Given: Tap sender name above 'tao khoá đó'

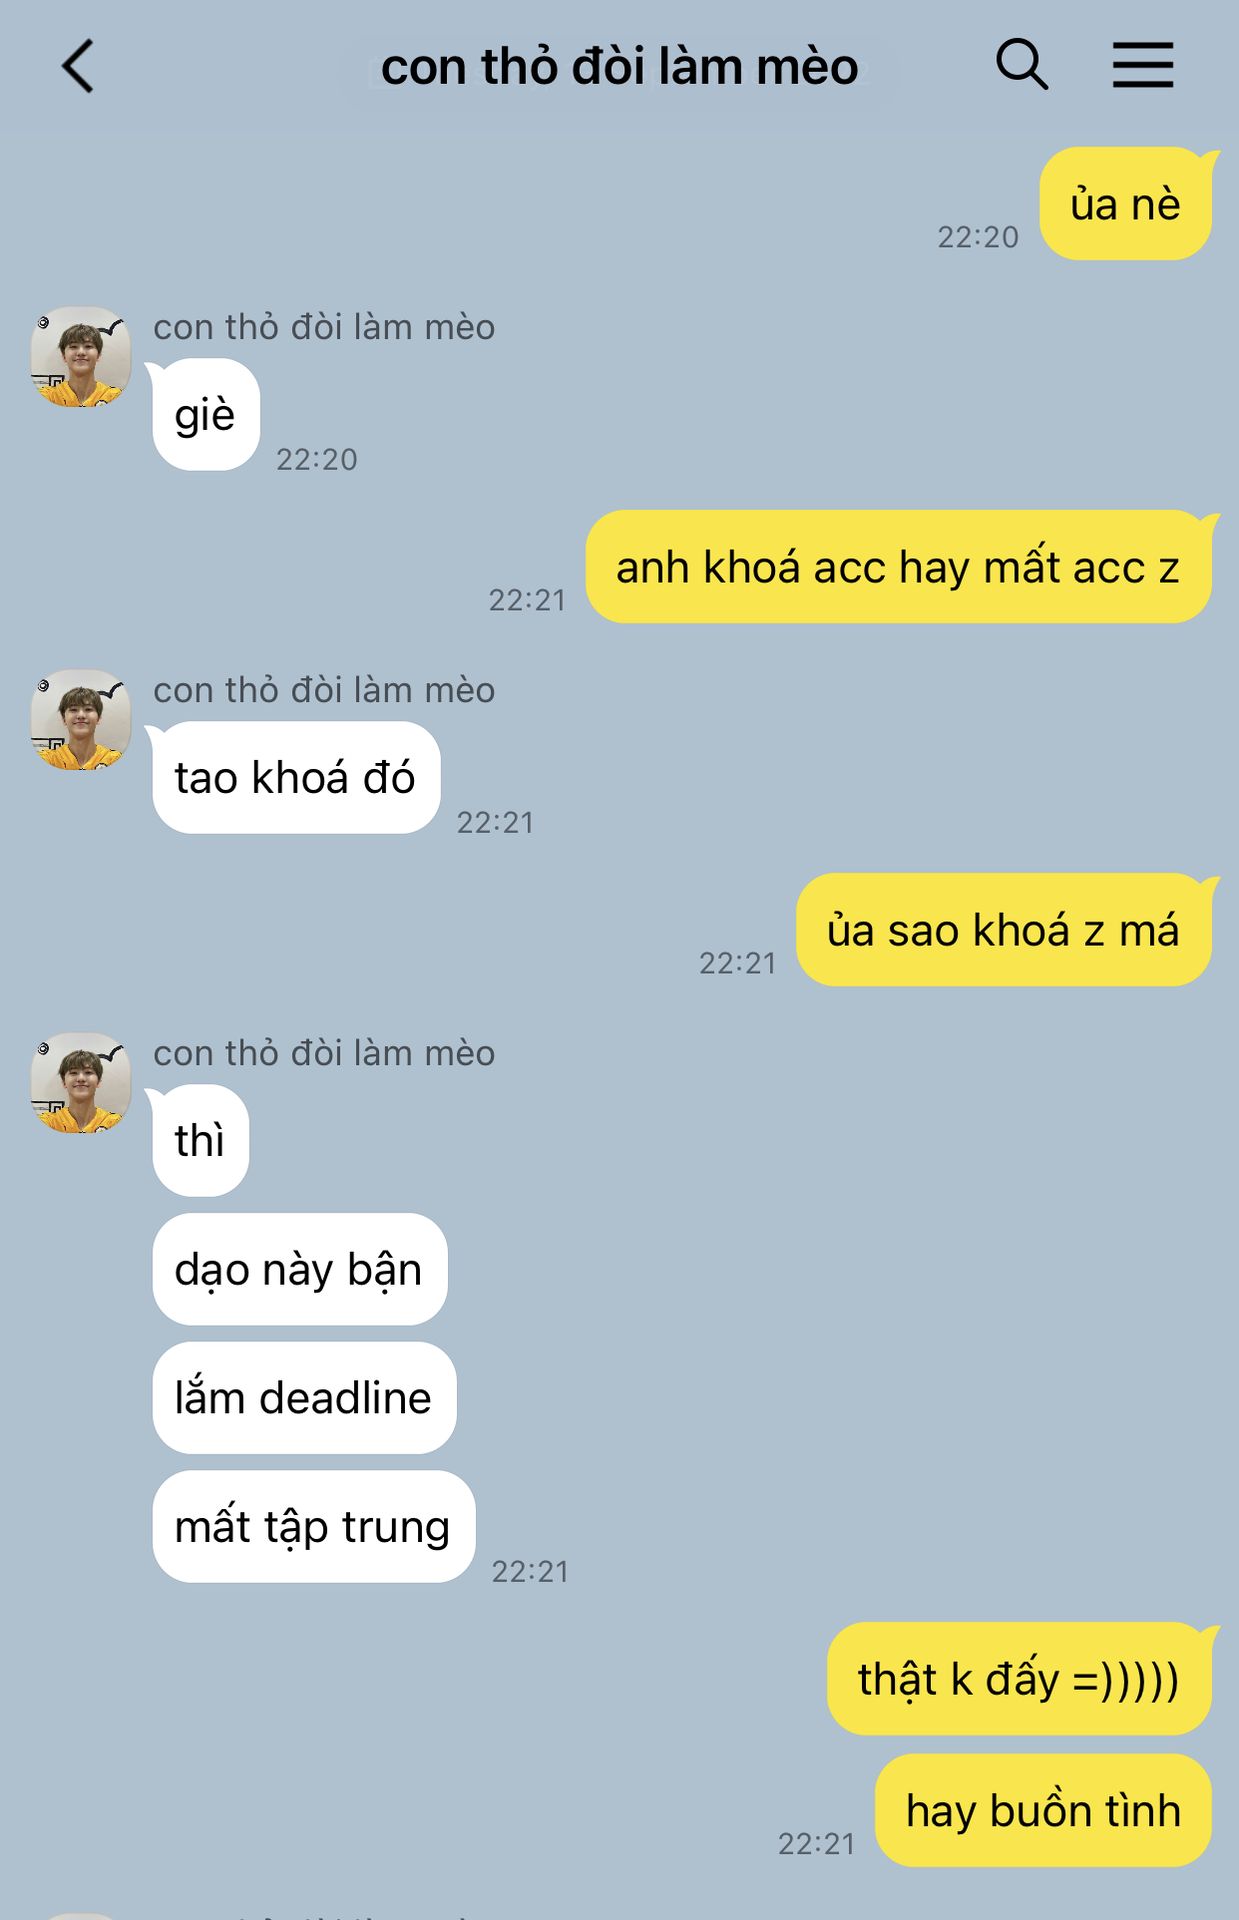Looking at the screenshot, I should tap(324, 690).
